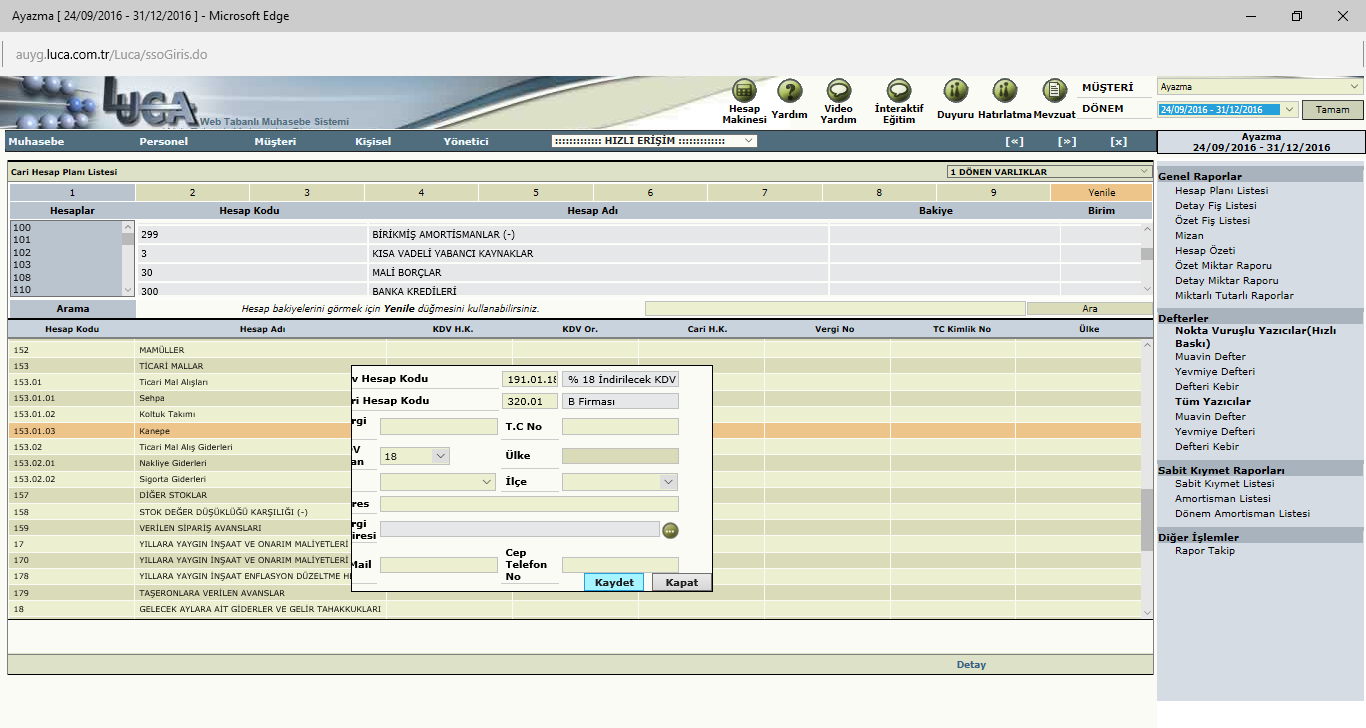Click the round Vergi Dairesi lookup button
Image resolution: width=1366 pixels, height=728 pixels.
(671, 530)
